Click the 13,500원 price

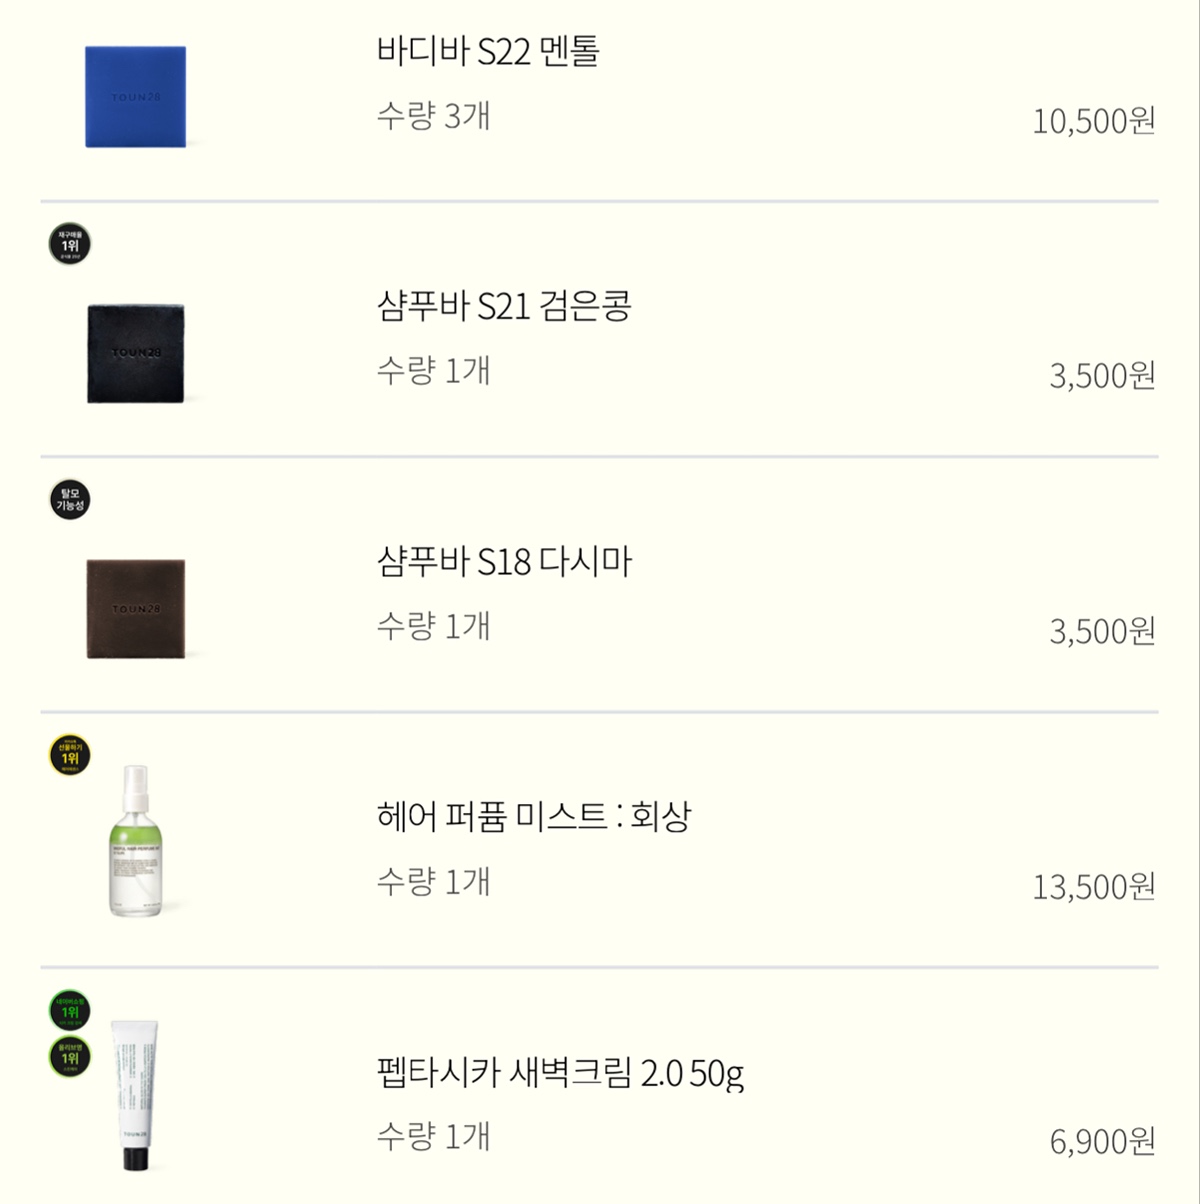(x=1094, y=887)
